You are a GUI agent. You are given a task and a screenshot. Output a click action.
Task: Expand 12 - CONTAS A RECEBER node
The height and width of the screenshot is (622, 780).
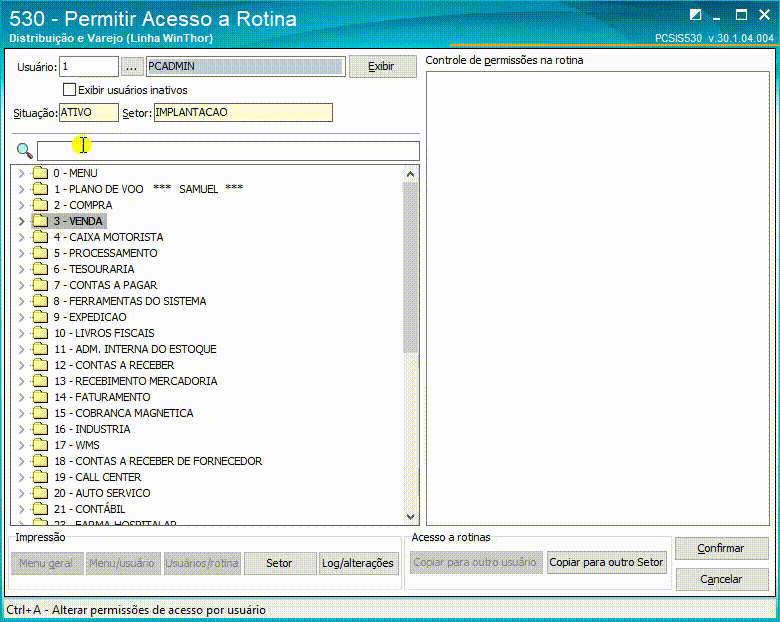[x=21, y=365]
